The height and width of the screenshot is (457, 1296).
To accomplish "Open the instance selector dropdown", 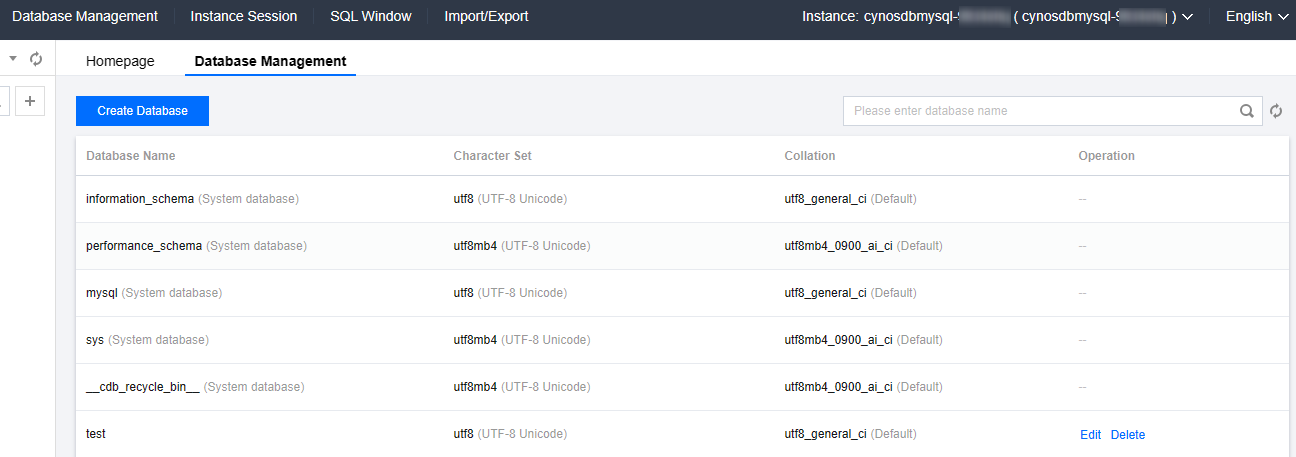I will [1187, 17].
